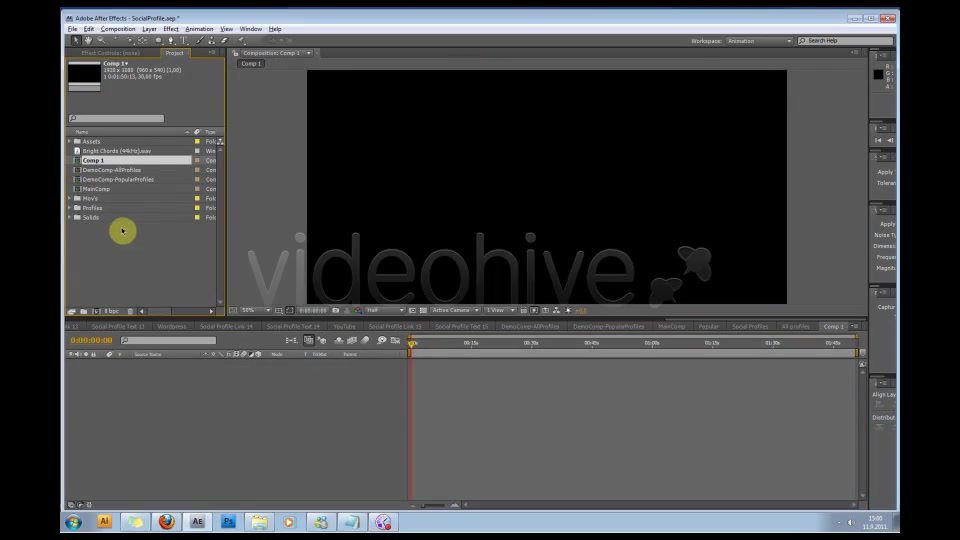This screenshot has height=540, width=960.
Task: Select the Puppet Pin tool
Action: [x=241, y=40]
